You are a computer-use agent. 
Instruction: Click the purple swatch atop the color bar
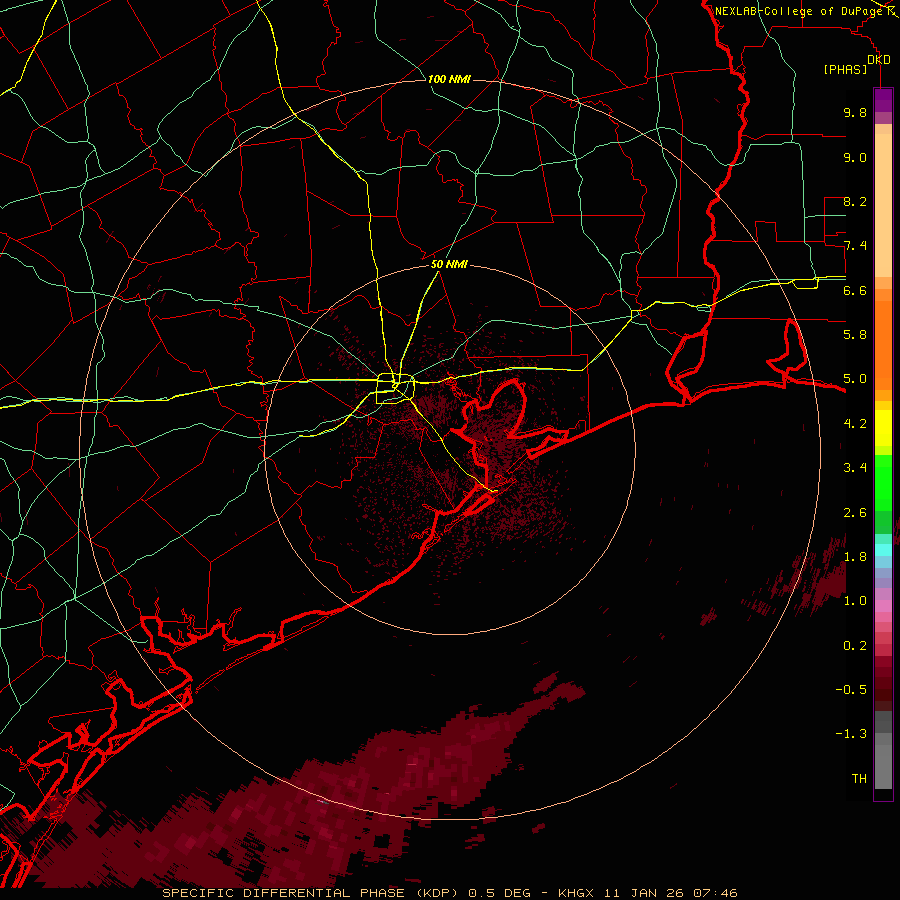(x=883, y=101)
